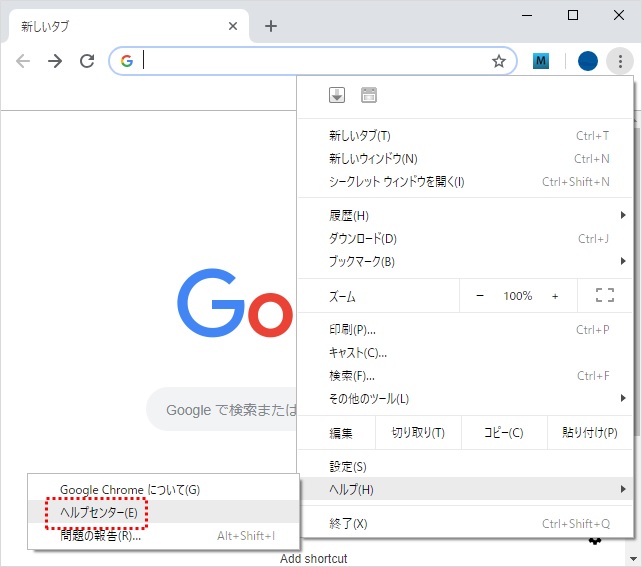This screenshot has height=567, width=642.
Task: Click the download arrow icon in the menu
Action: pos(337,95)
